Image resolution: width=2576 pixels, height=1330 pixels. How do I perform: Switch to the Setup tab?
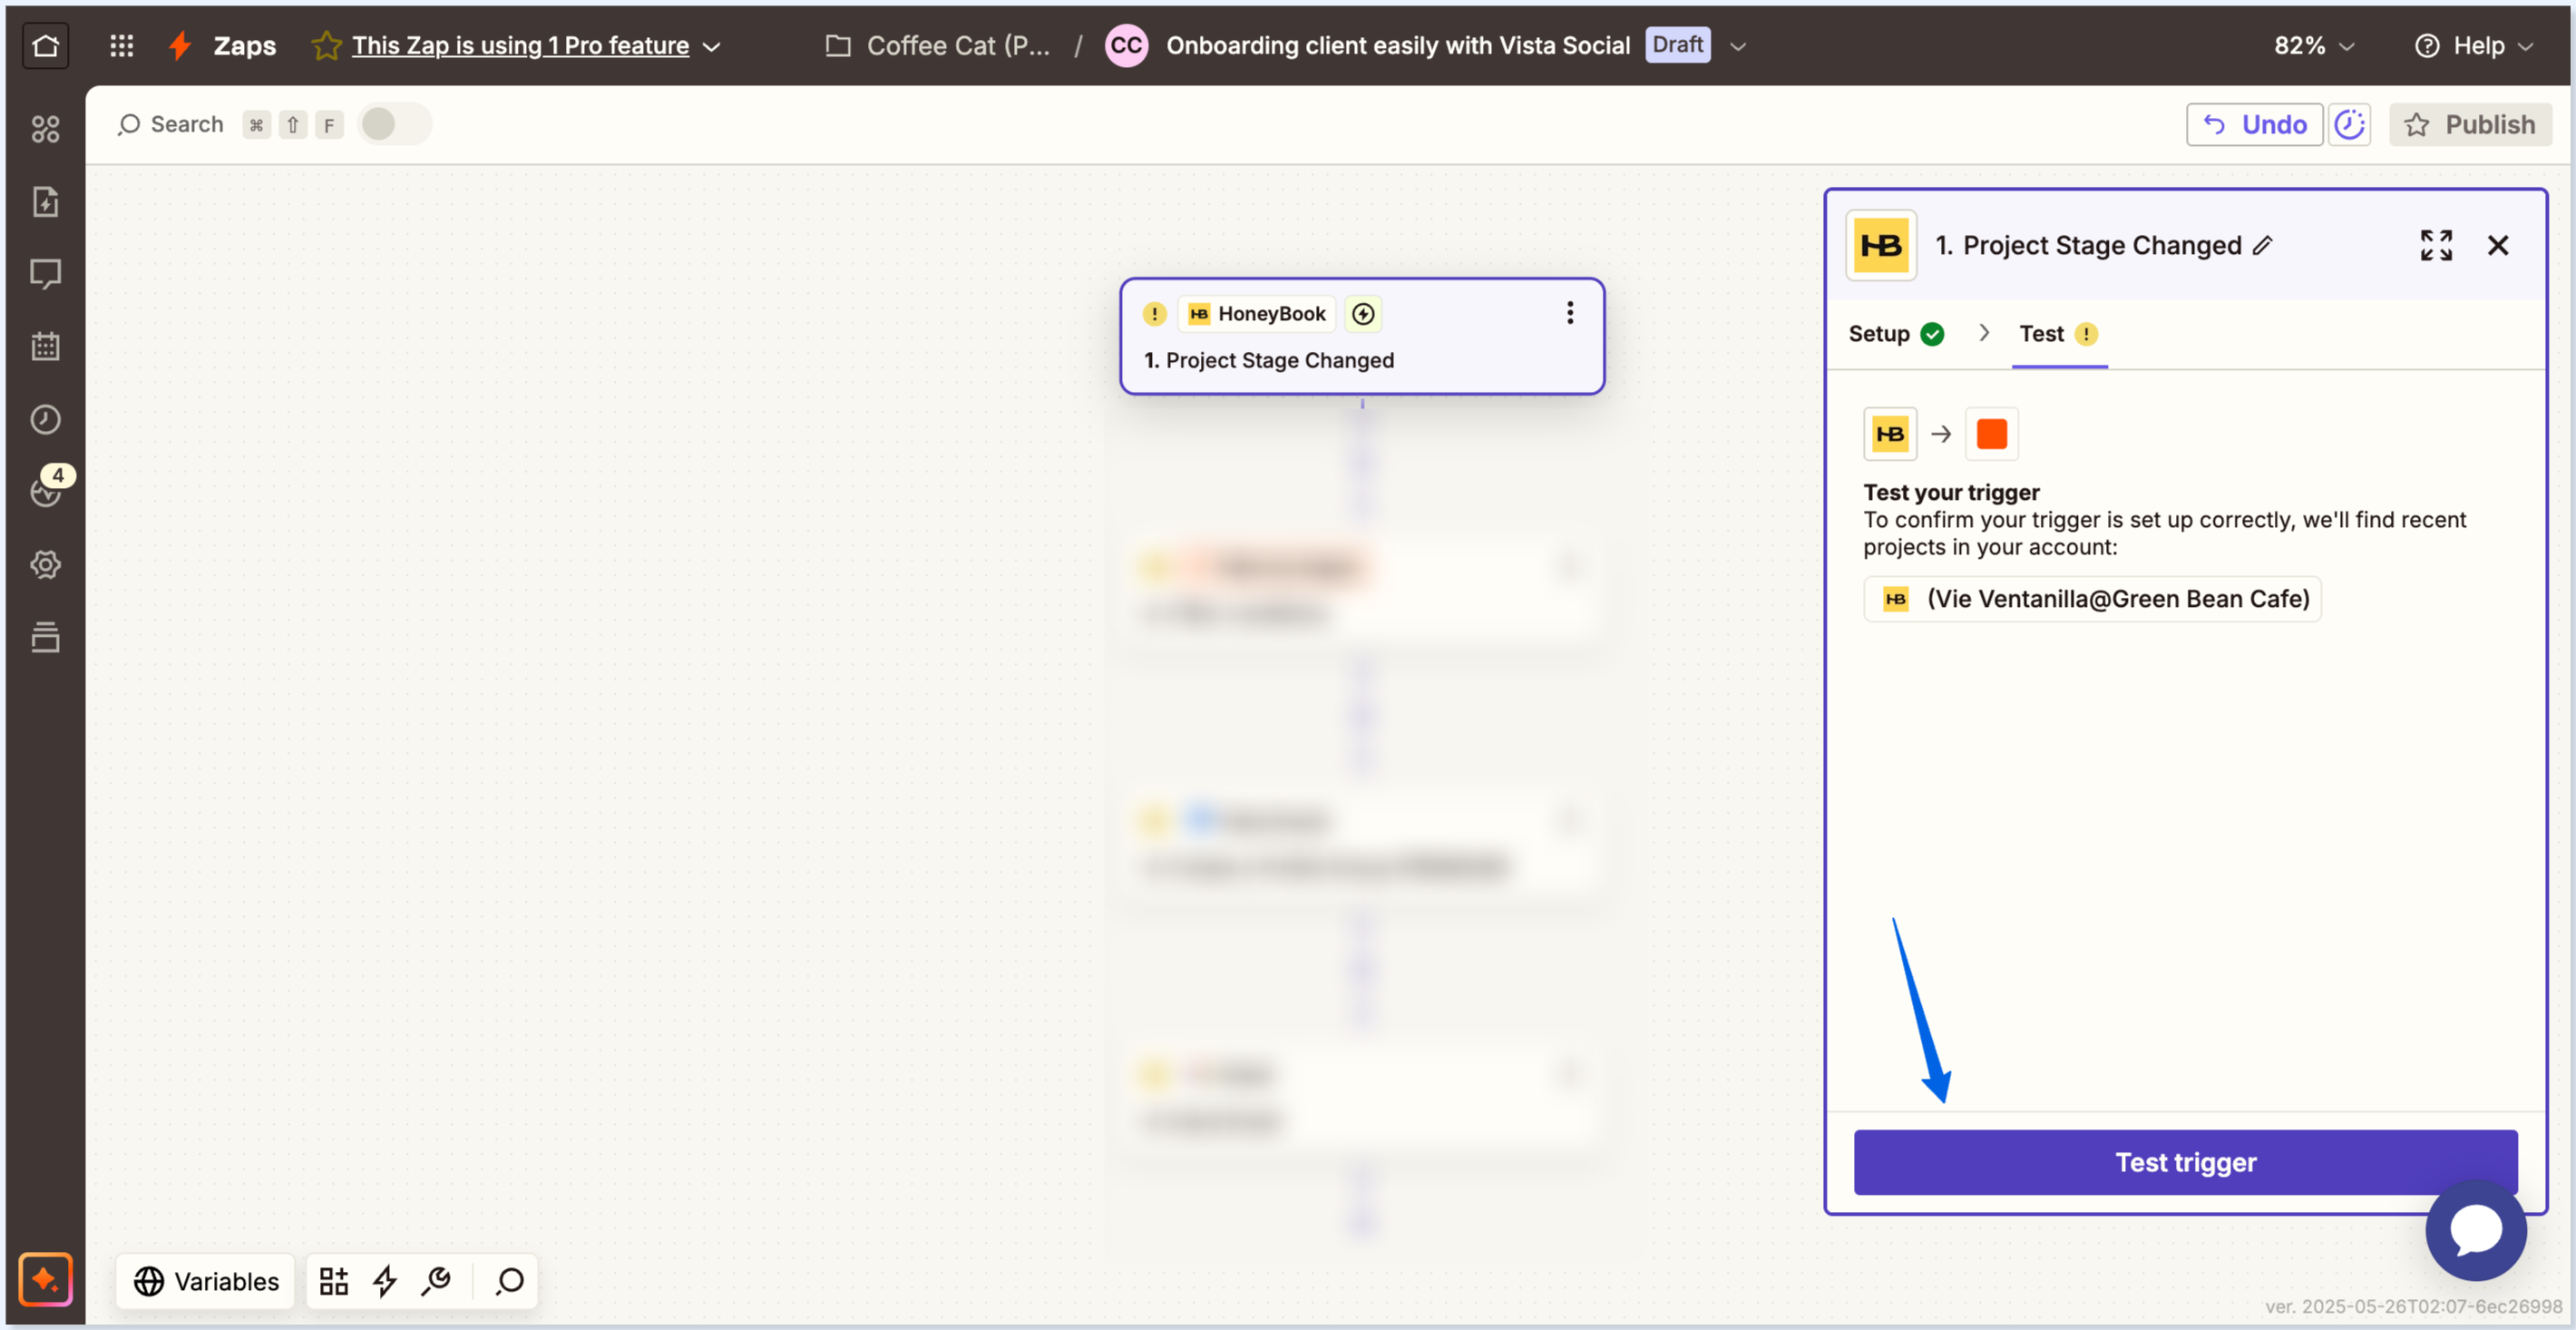coord(1895,334)
